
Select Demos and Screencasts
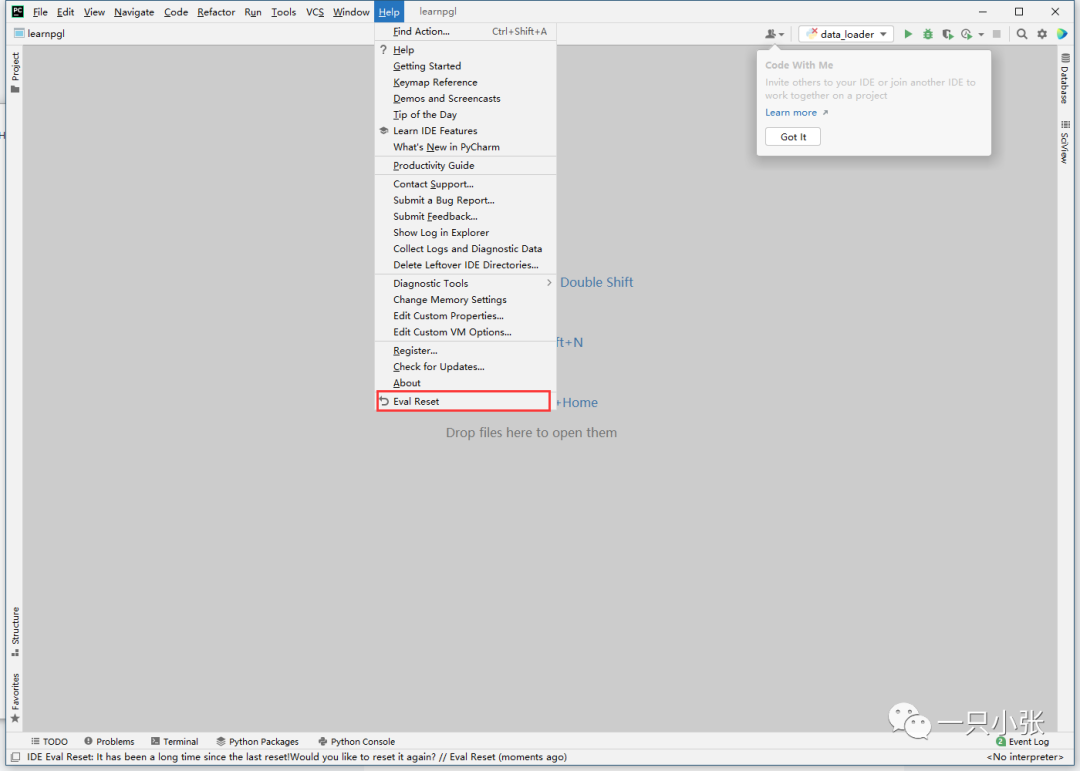(466, 99)
